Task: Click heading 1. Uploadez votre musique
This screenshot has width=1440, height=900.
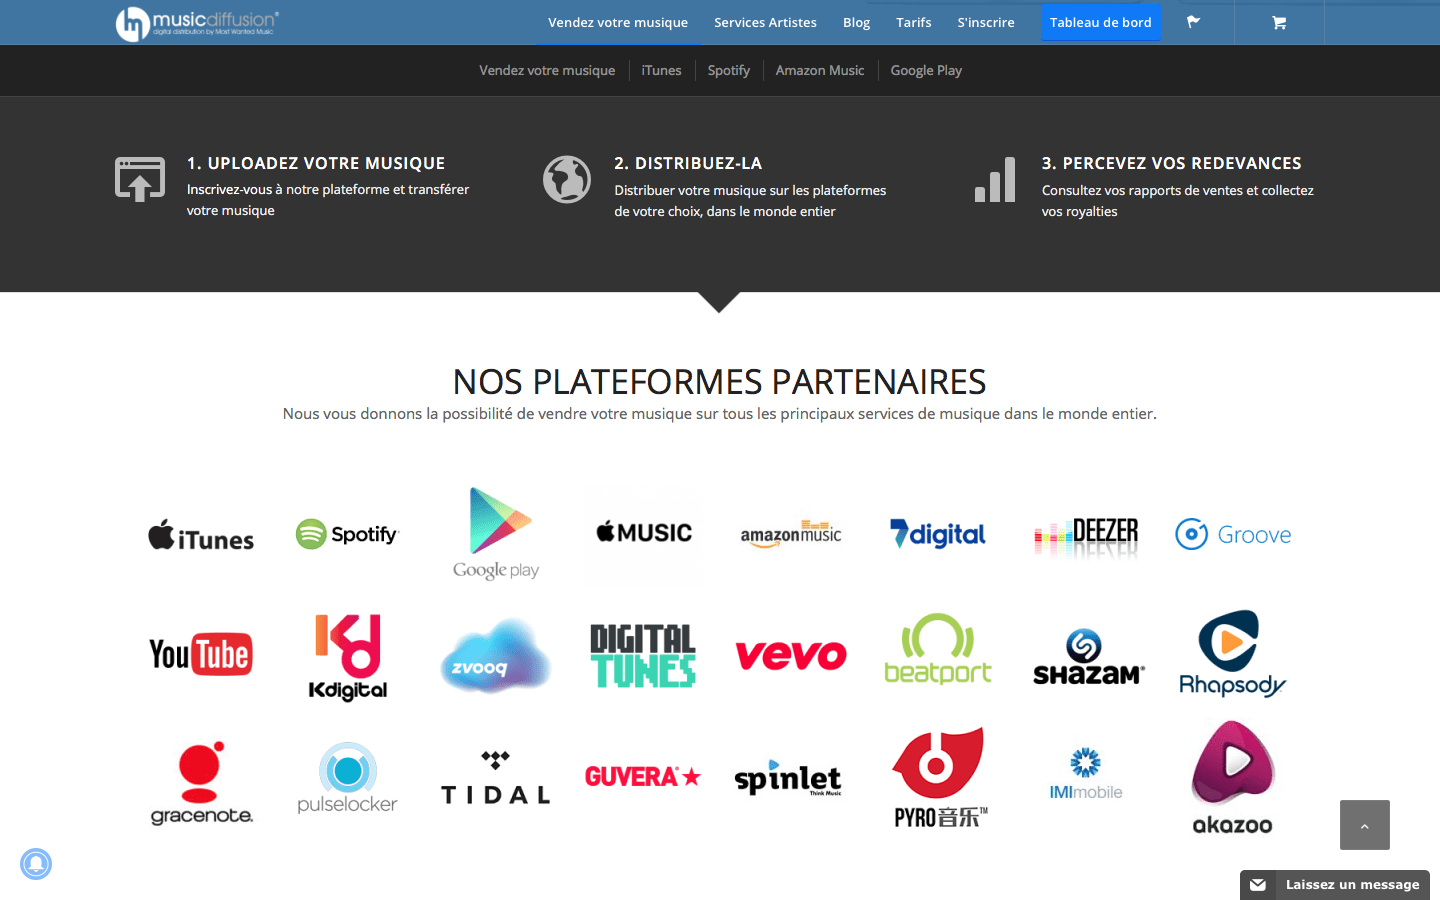Action: [x=316, y=163]
